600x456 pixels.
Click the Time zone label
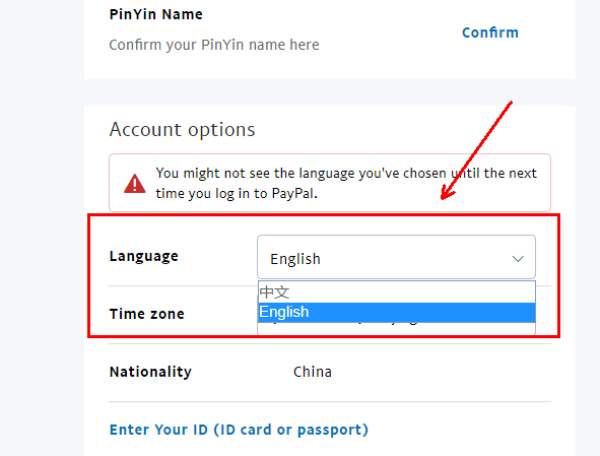(x=147, y=314)
